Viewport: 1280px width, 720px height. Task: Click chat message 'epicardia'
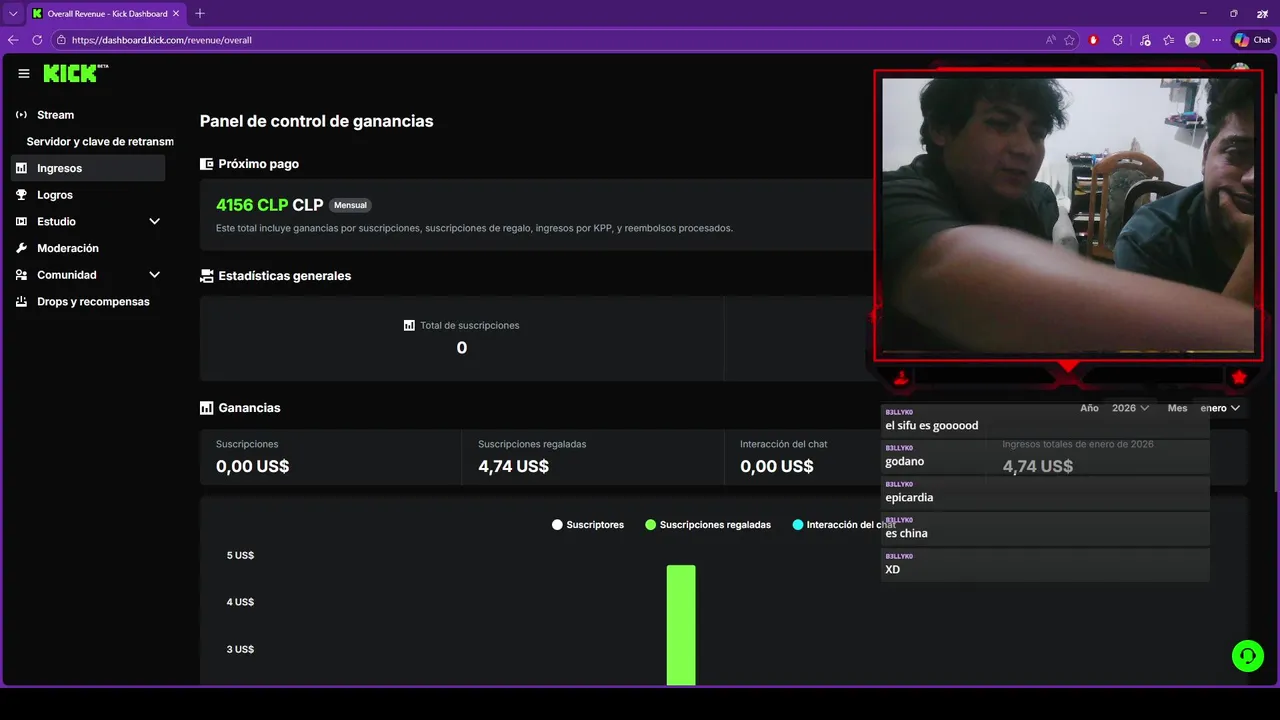[1045, 493]
